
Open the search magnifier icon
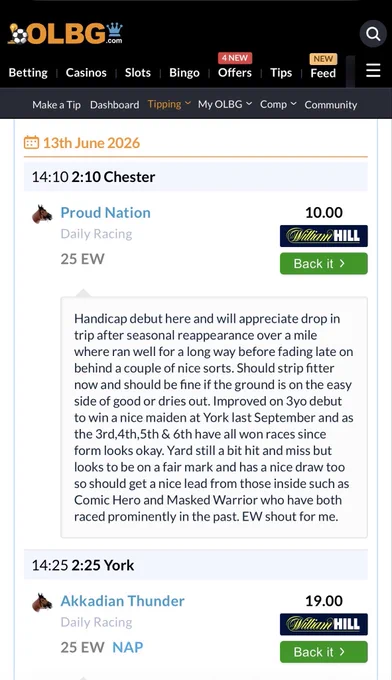coord(373,33)
